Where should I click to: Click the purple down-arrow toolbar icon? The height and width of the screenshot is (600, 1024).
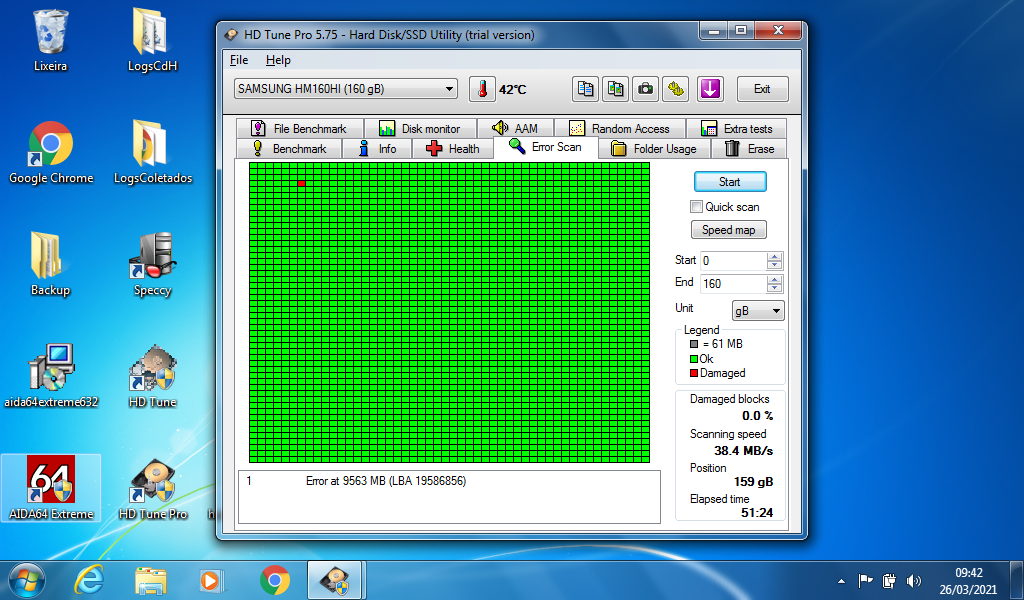point(710,89)
